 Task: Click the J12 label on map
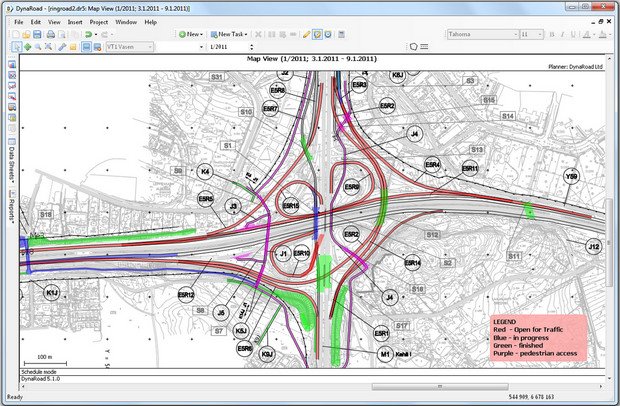pyautogui.click(x=594, y=247)
